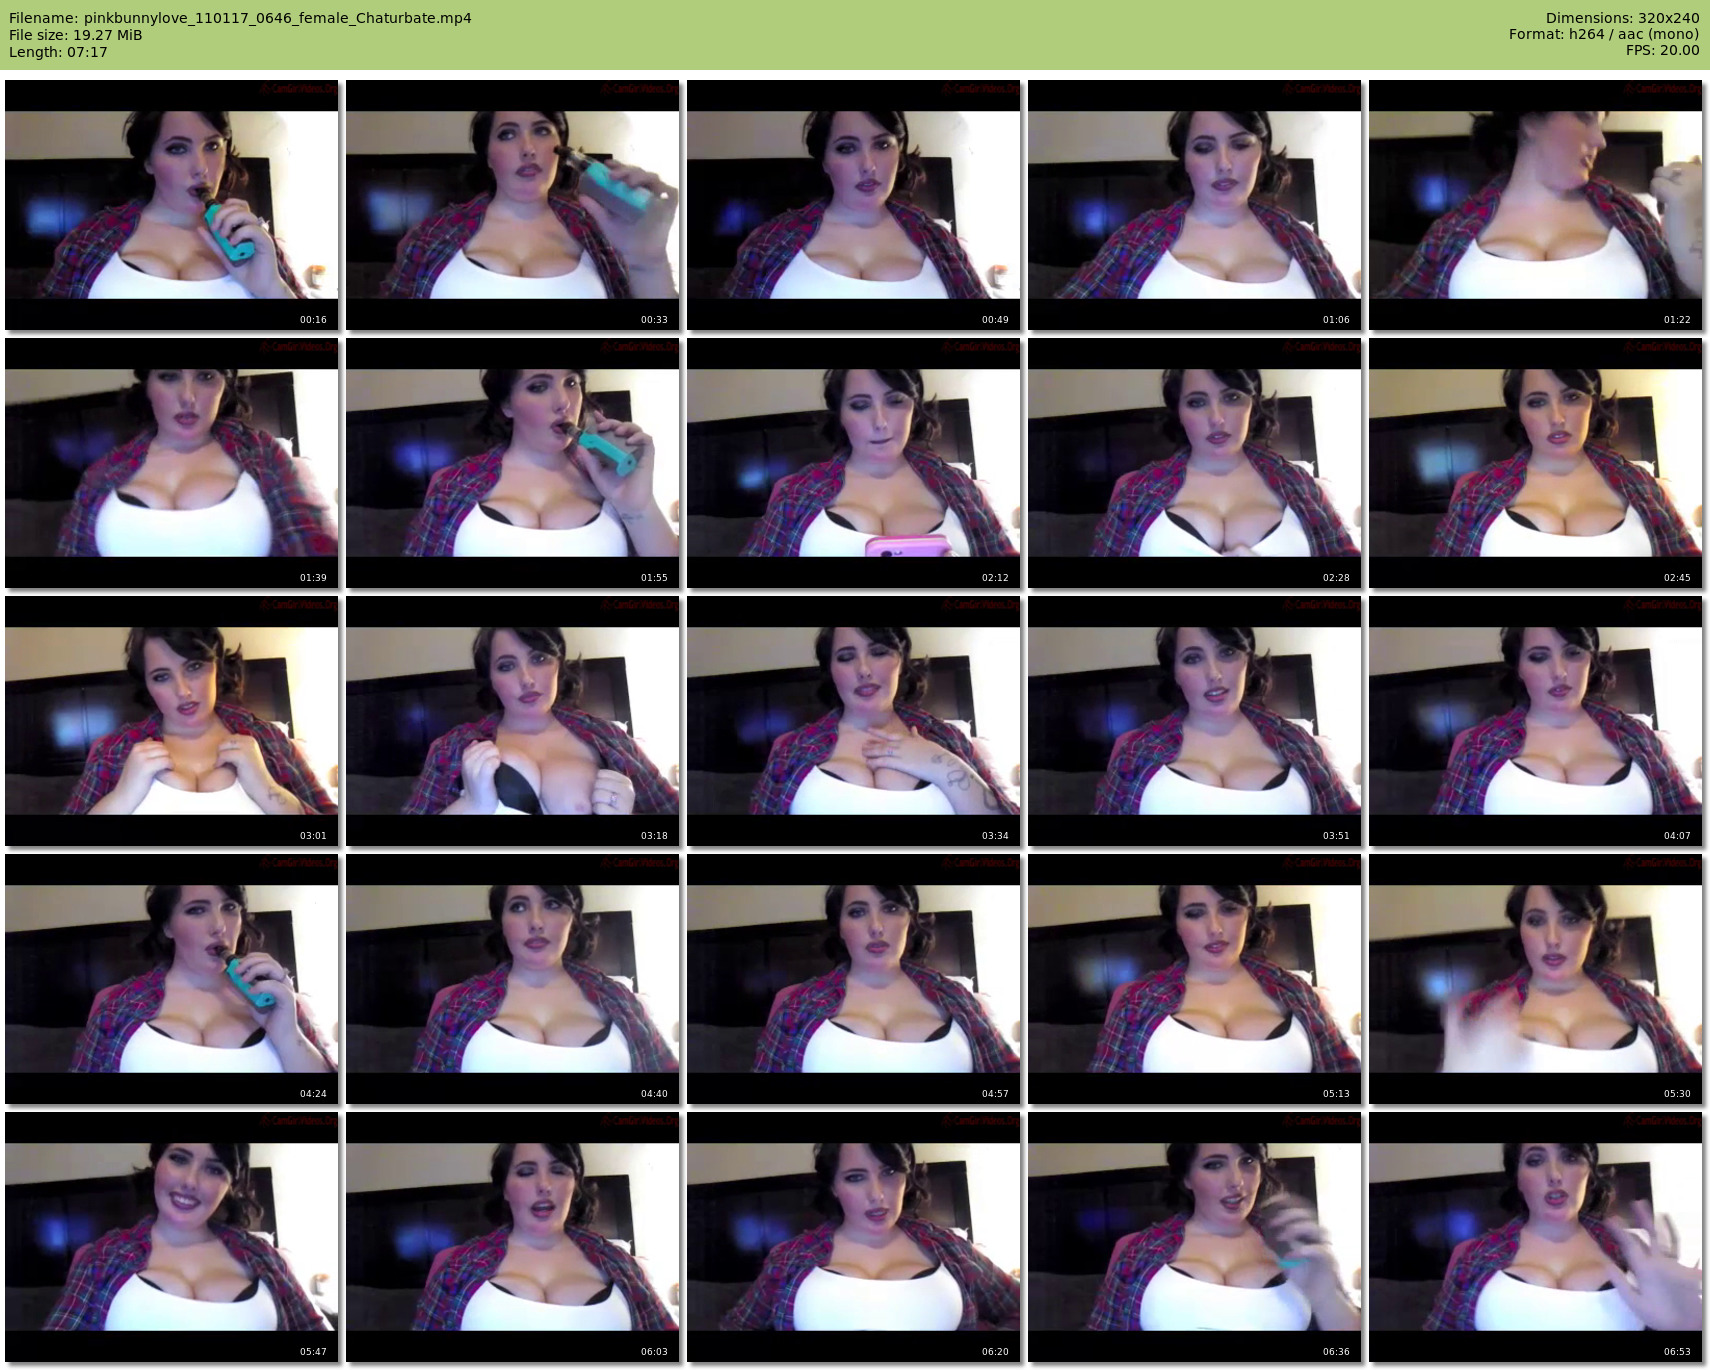Open the frame timestamped 05:30
This screenshot has width=1710, height=1370.
click(x=1536, y=979)
